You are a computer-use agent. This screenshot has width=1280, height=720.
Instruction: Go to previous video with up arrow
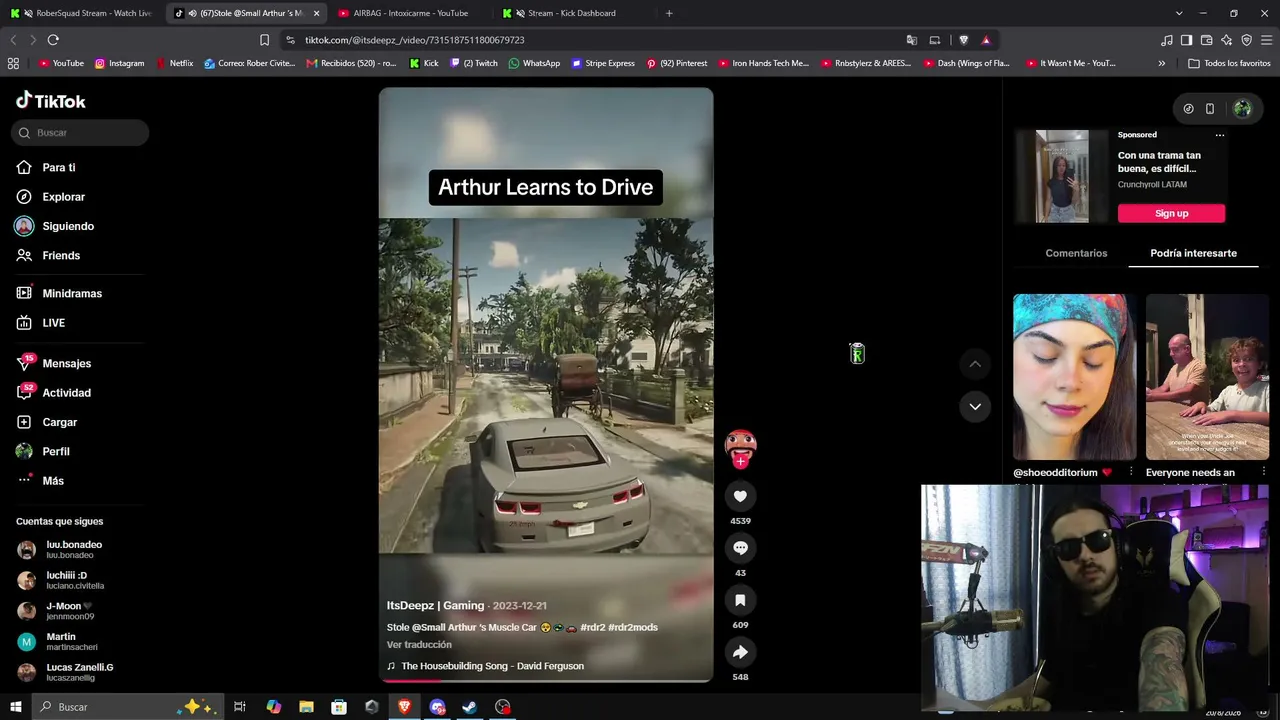tap(975, 364)
